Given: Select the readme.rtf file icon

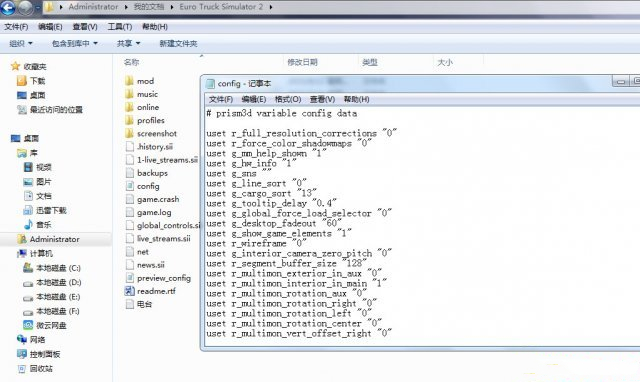Looking at the screenshot, I should tap(129, 291).
